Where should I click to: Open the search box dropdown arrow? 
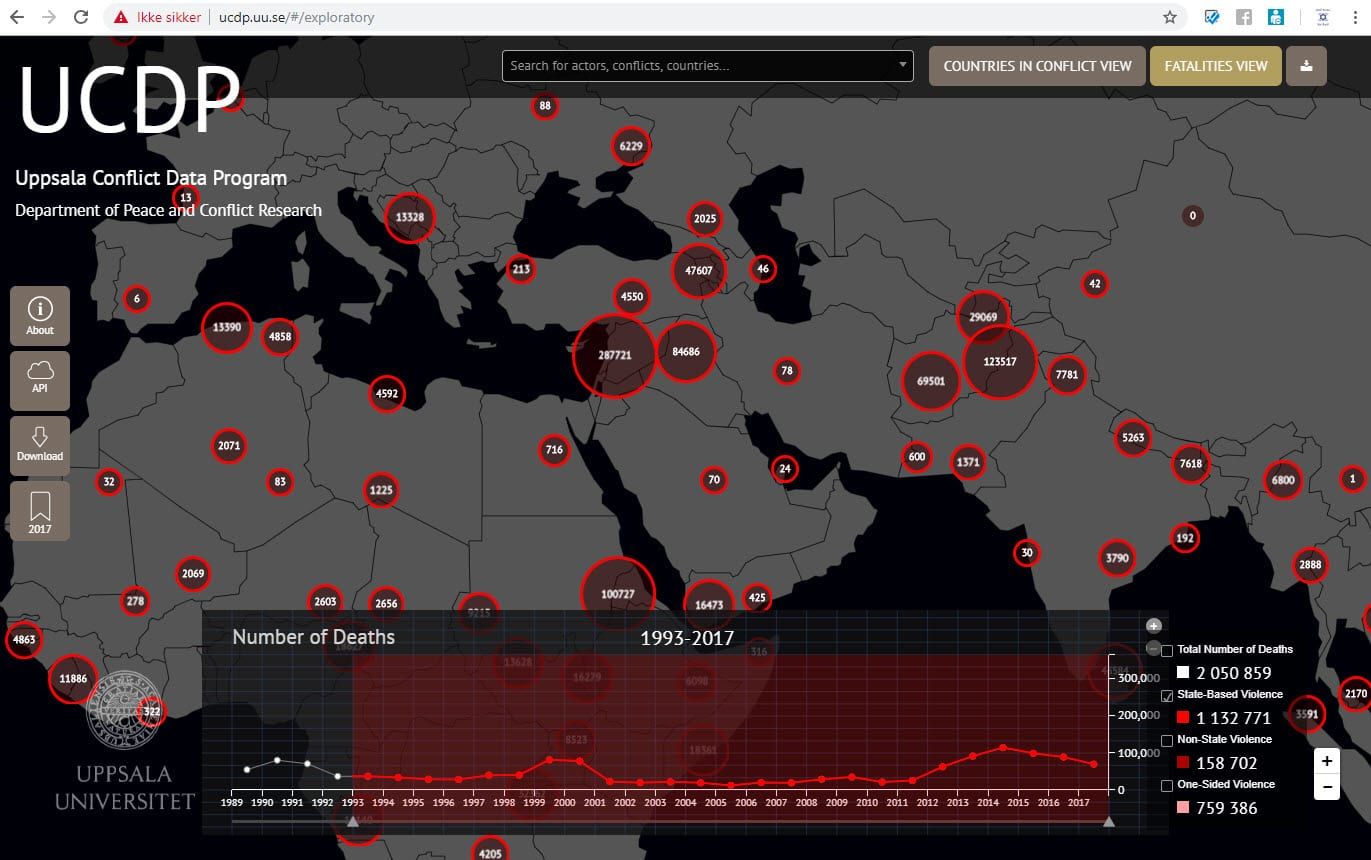point(902,65)
